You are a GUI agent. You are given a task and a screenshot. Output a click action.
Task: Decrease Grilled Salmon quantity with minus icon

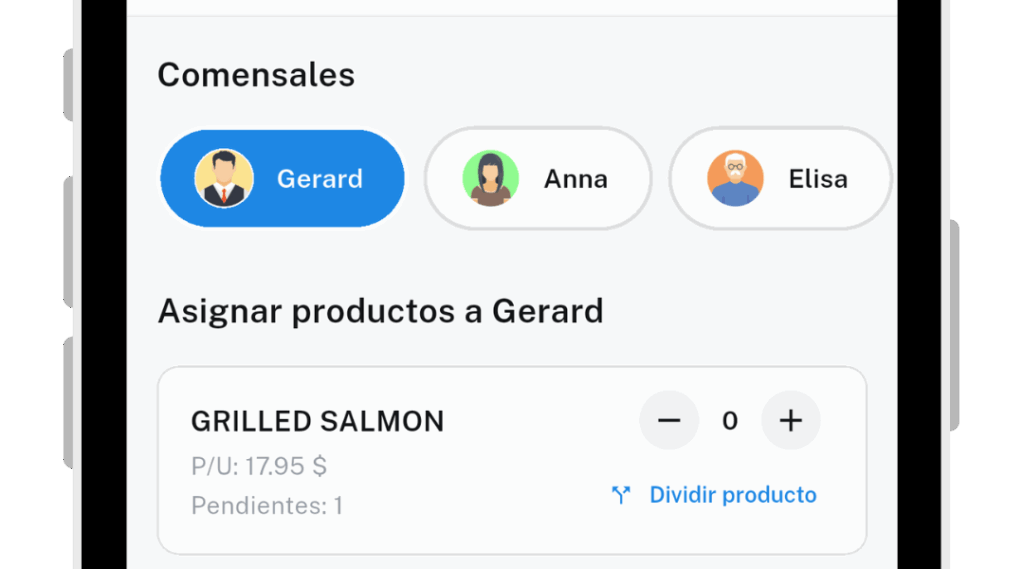669,421
